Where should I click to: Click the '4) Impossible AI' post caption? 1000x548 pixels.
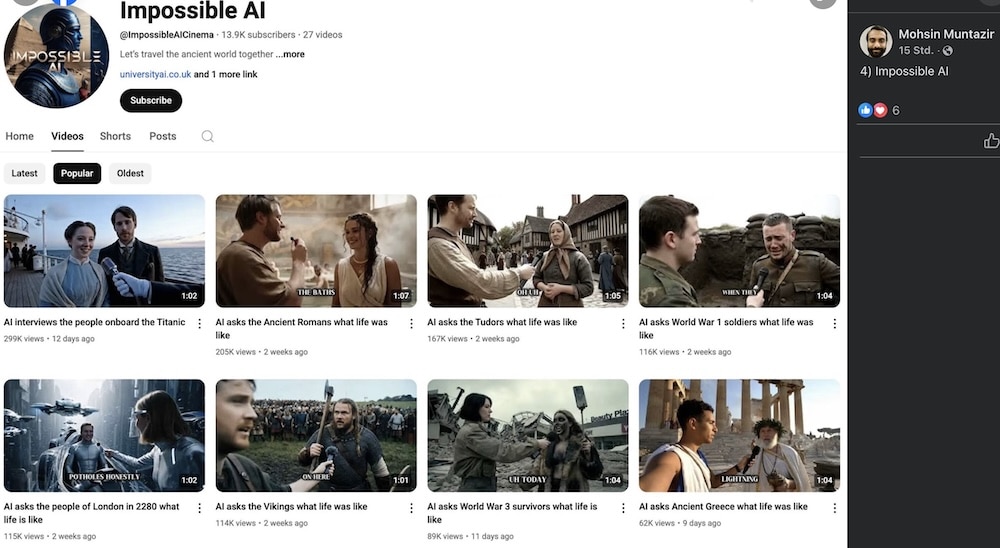904,71
